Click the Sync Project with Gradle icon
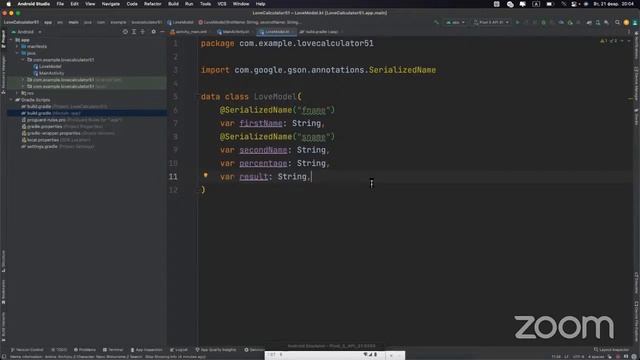Screen dimensions: 640x360 (589, 22)
